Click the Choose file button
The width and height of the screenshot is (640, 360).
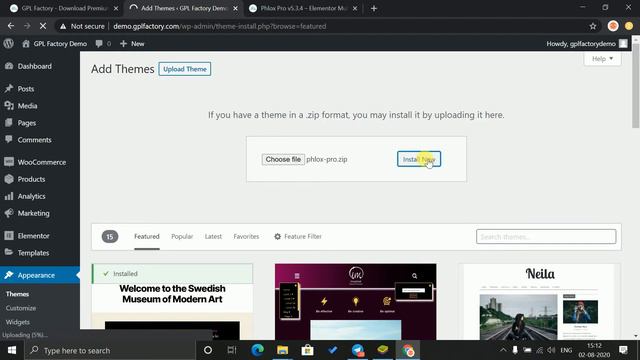[283, 159]
